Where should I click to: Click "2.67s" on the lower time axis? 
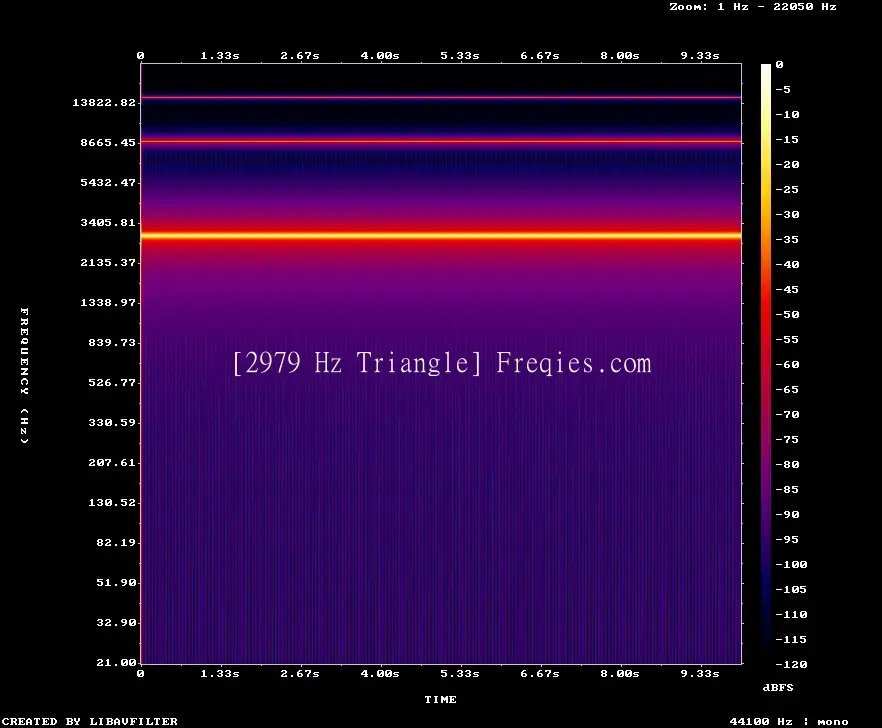point(300,673)
